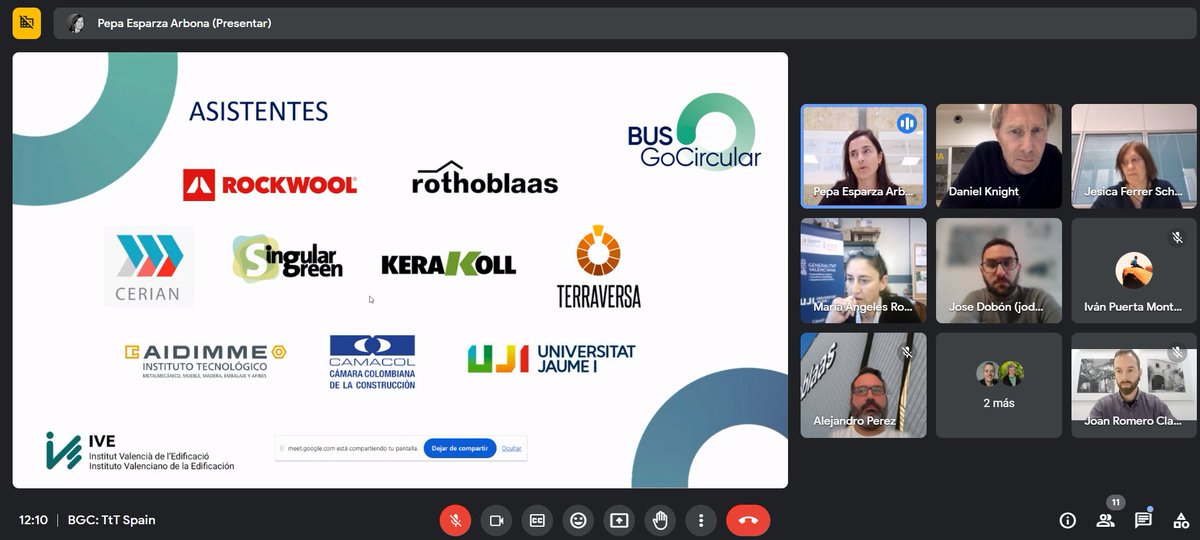The width and height of the screenshot is (1200, 540).
Task: Click the 'BGC: TtT Spain' meeting title
Action: coord(112,520)
